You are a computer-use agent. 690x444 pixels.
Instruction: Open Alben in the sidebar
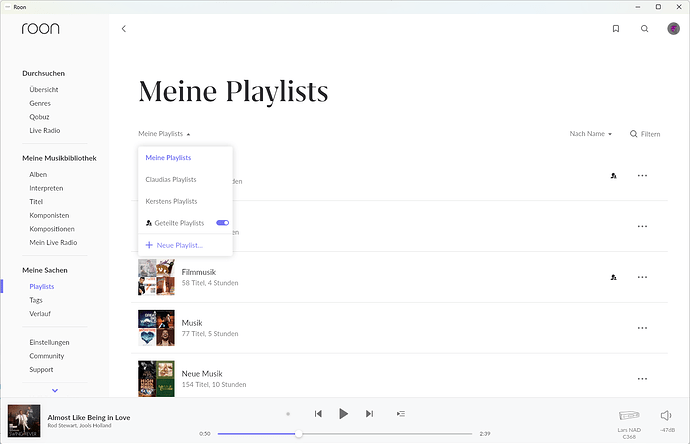[38, 174]
